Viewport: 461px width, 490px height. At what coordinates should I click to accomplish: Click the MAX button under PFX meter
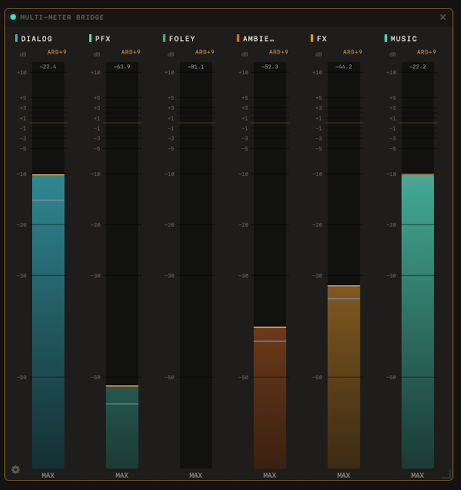click(122, 475)
